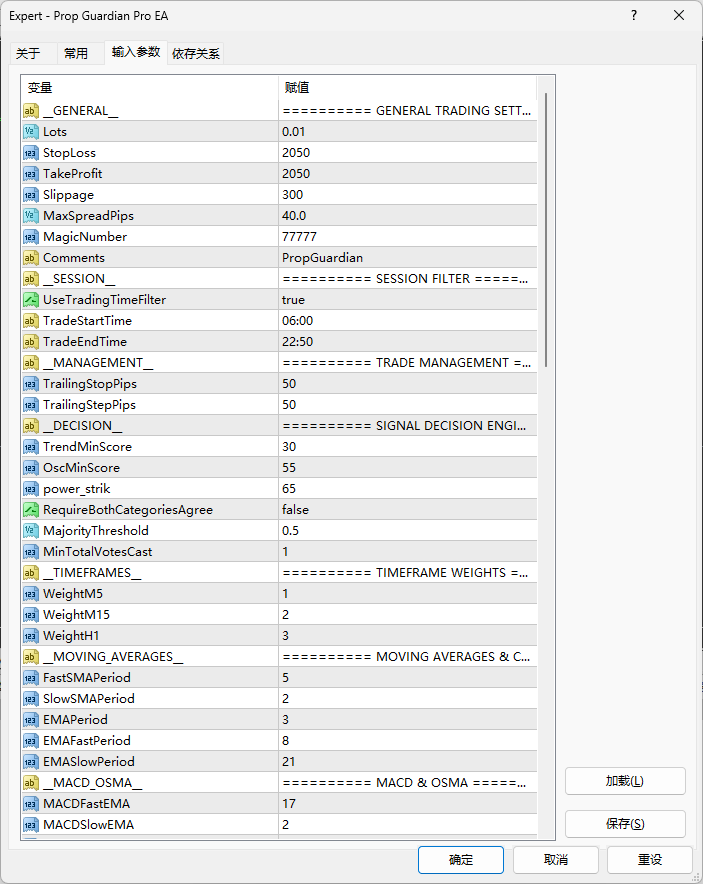Screen dimensions: 703x884
Task: Select the UseTradingTimeFilter true value
Action: click(x=408, y=300)
